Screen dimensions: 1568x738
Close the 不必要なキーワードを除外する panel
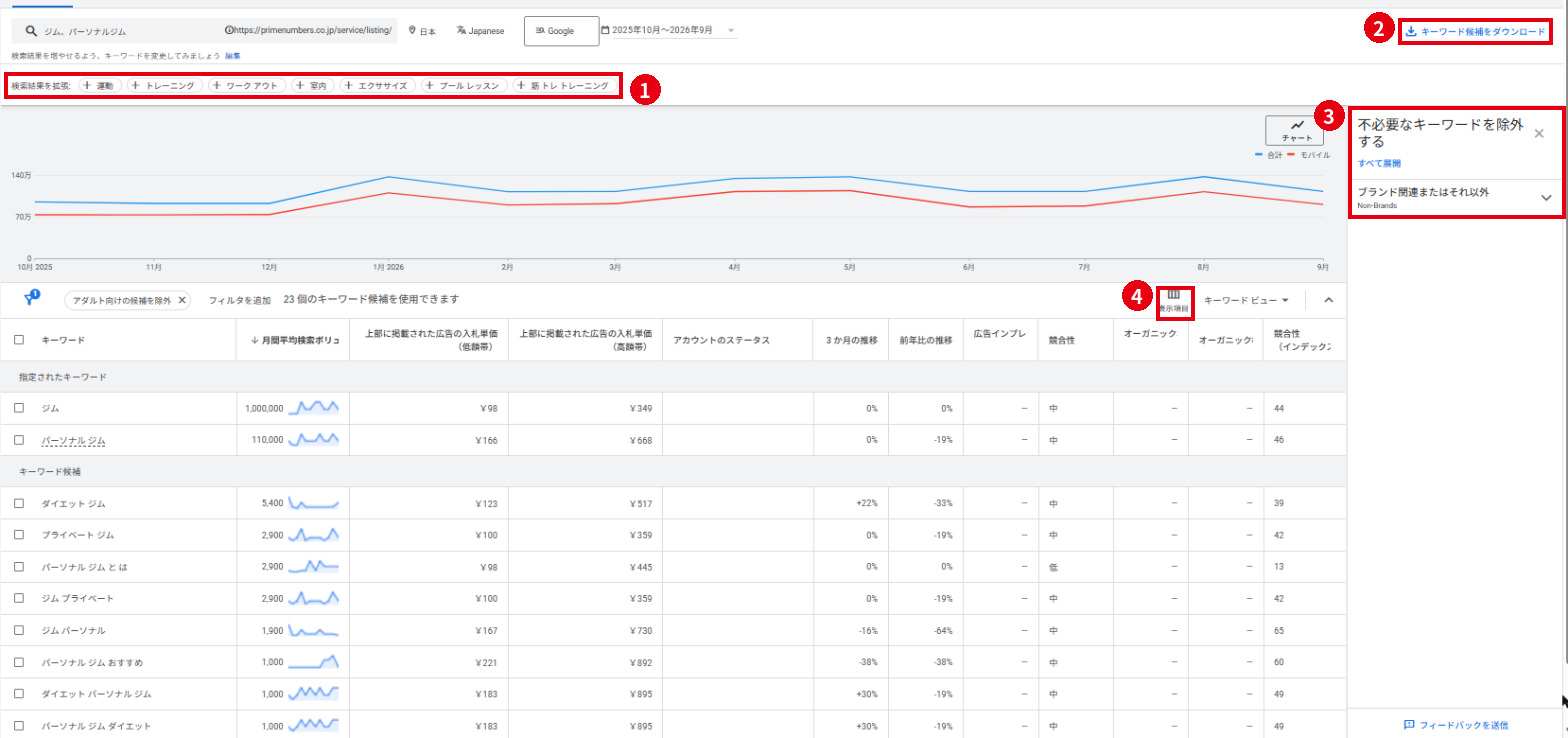(x=1539, y=133)
